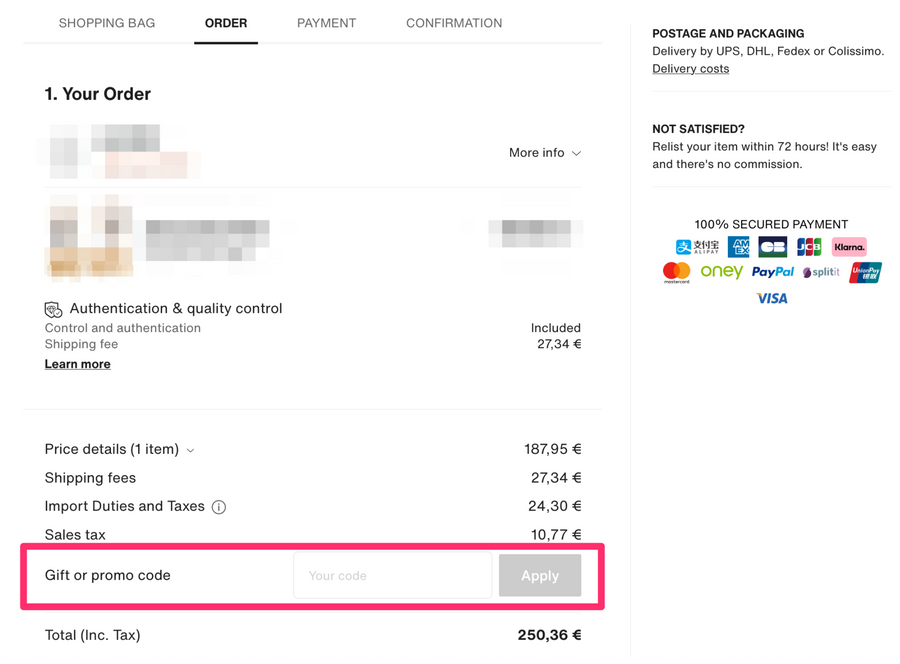This screenshot has height=664, width=900.
Task: Open the Learn more link
Action: point(78,364)
